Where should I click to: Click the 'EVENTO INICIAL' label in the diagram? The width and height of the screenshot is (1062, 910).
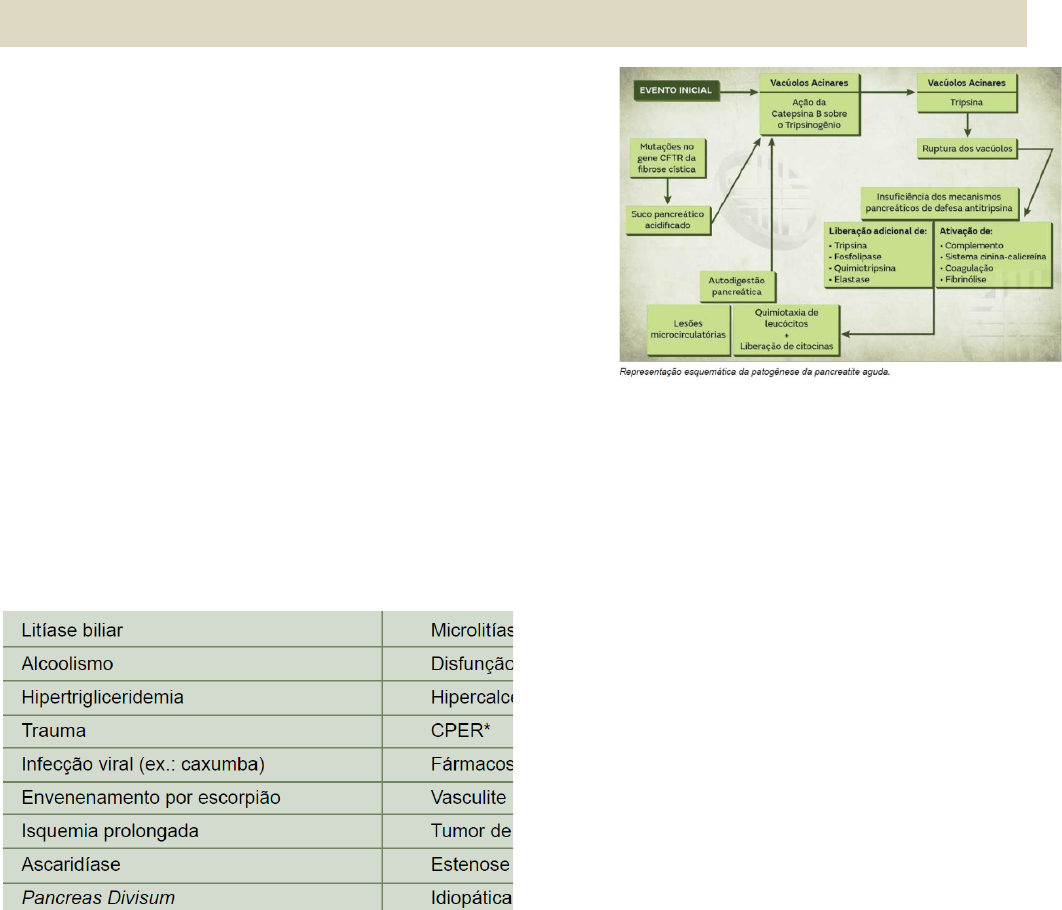[674, 91]
